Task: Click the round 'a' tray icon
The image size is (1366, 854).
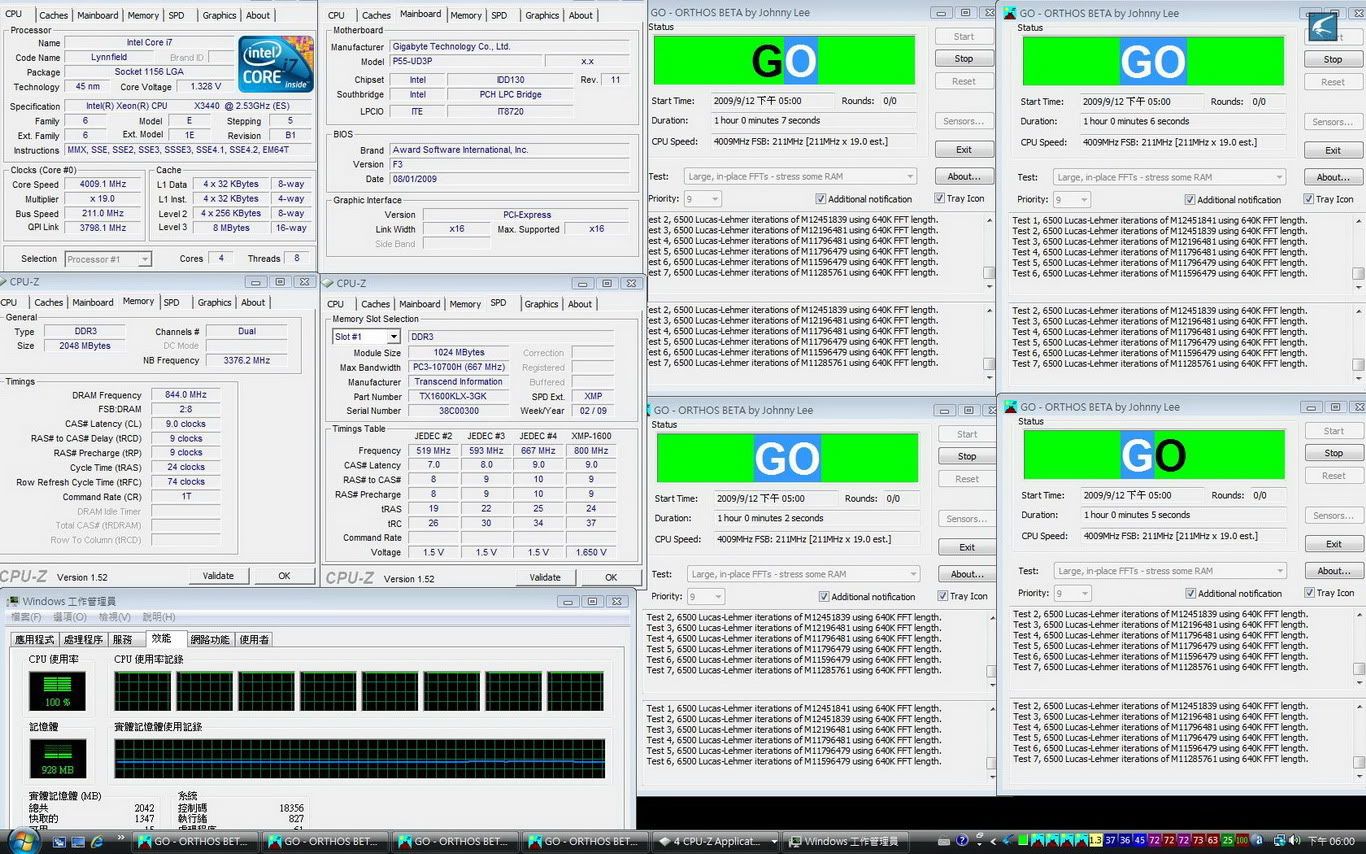Action: point(1257,841)
